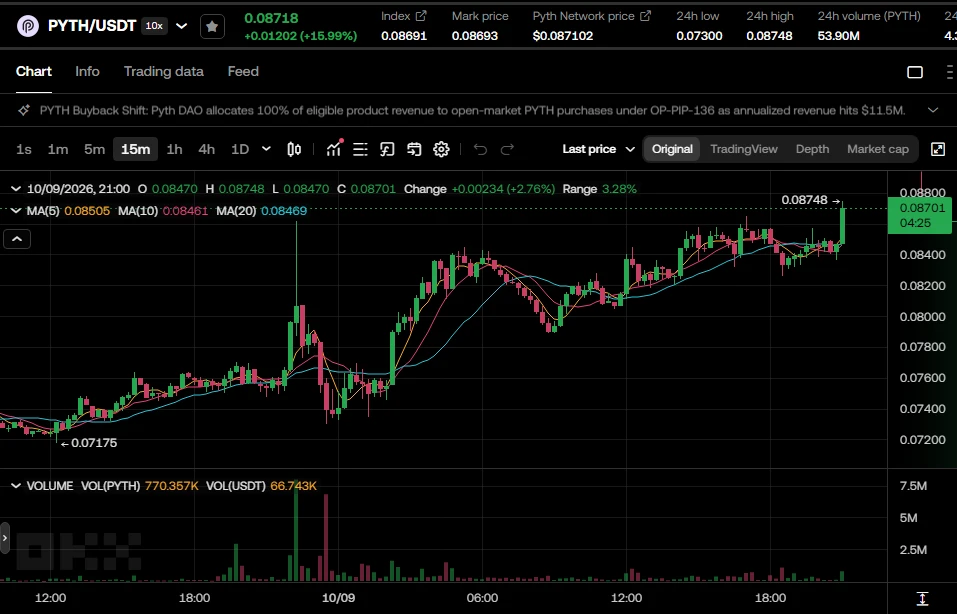Switch to the Trading data tab

(164, 71)
